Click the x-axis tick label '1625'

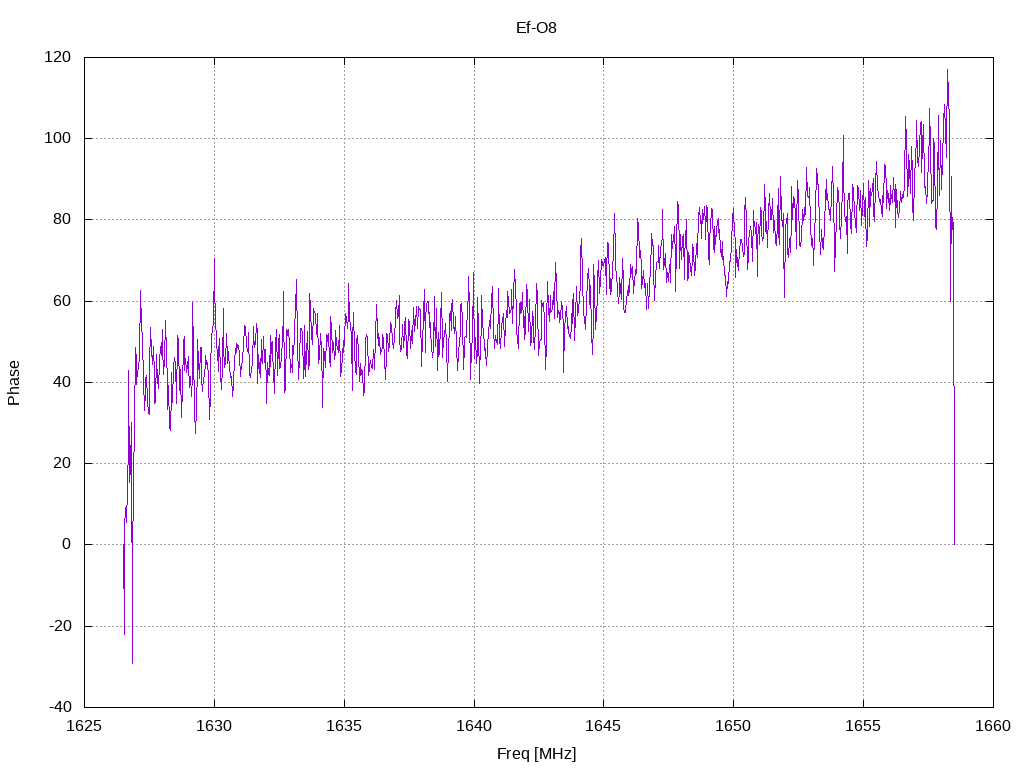(85, 726)
